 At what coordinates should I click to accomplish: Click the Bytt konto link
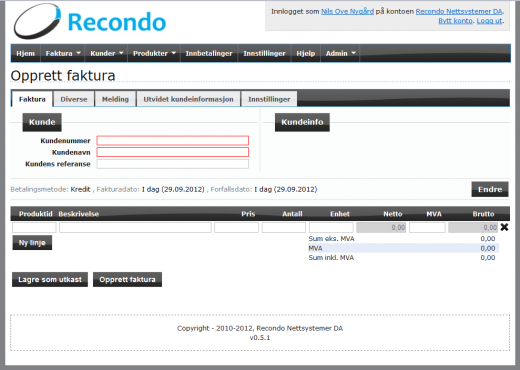tap(455, 21)
